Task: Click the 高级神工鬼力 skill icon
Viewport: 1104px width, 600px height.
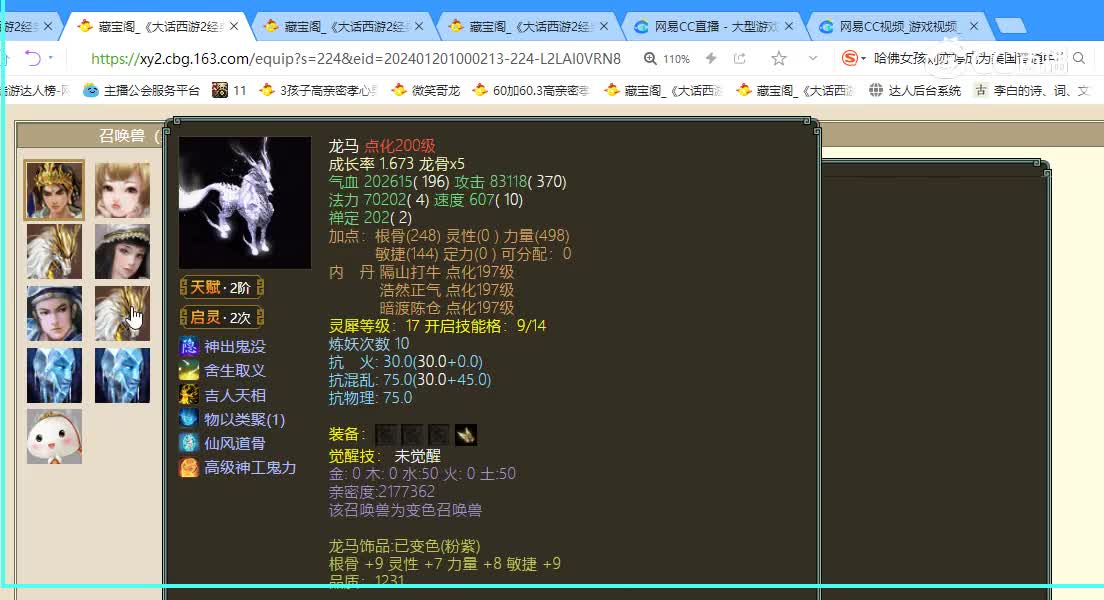Action: [189, 468]
